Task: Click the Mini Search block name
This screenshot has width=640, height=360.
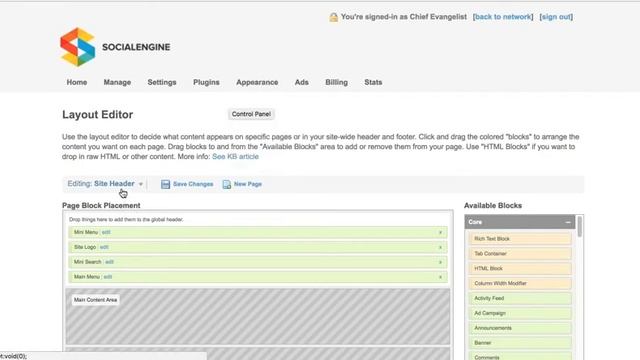Action: (x=87, y=262)
